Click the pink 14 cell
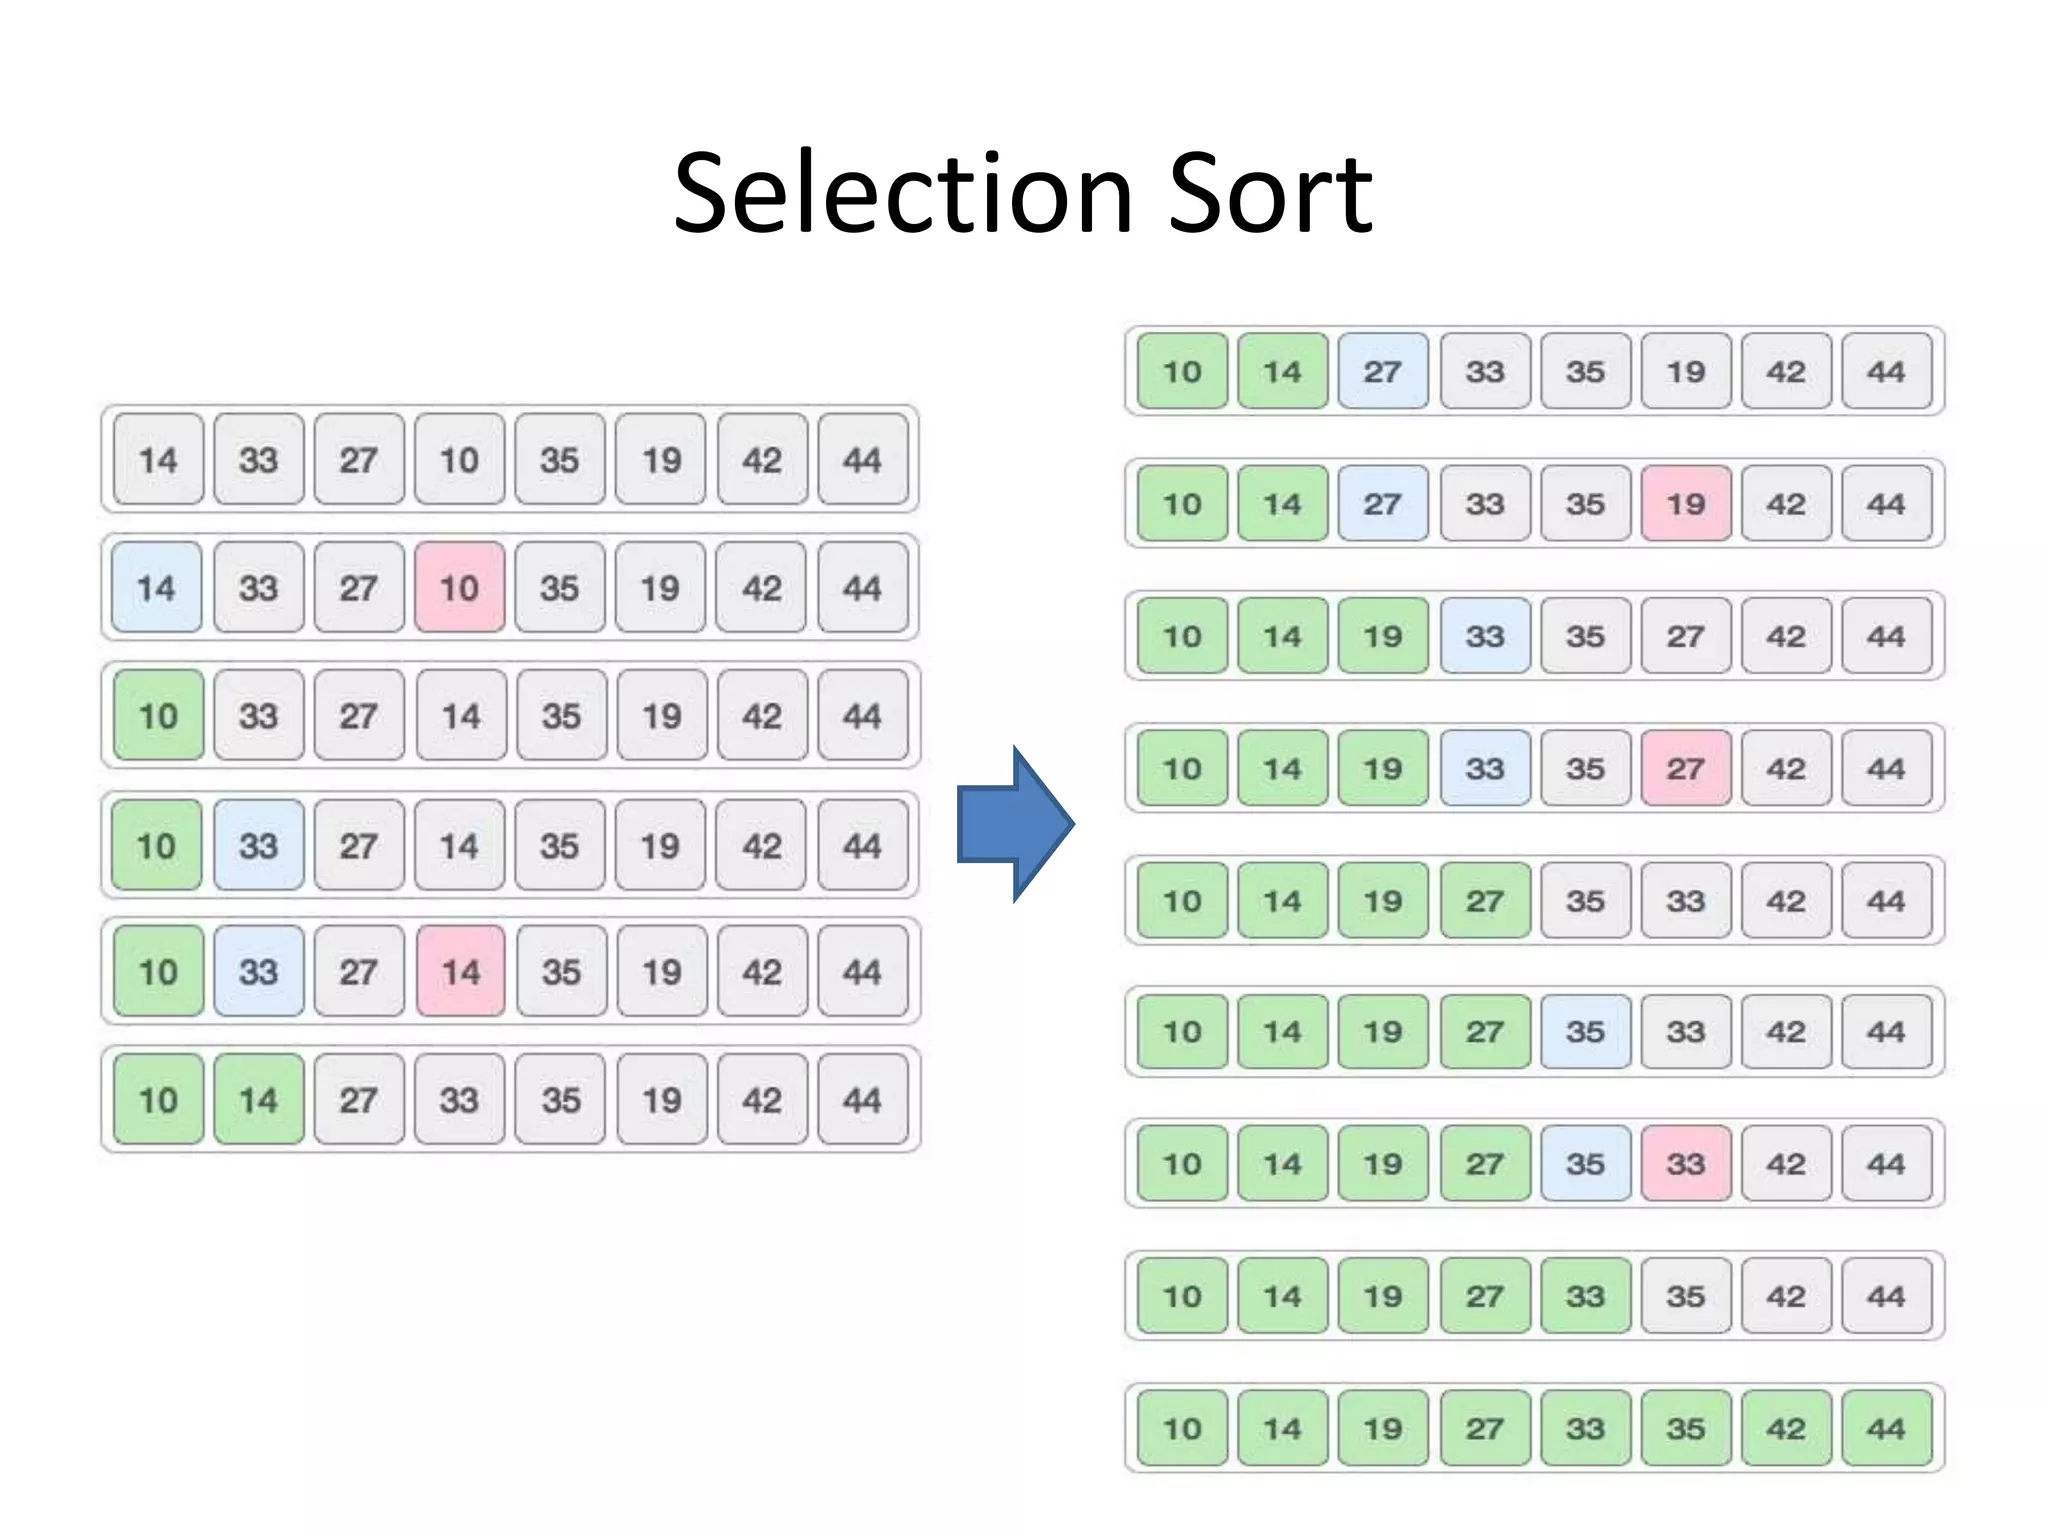Image resolution: width=2048 pixels, height=1536 pixels. [x=460, y=971]
